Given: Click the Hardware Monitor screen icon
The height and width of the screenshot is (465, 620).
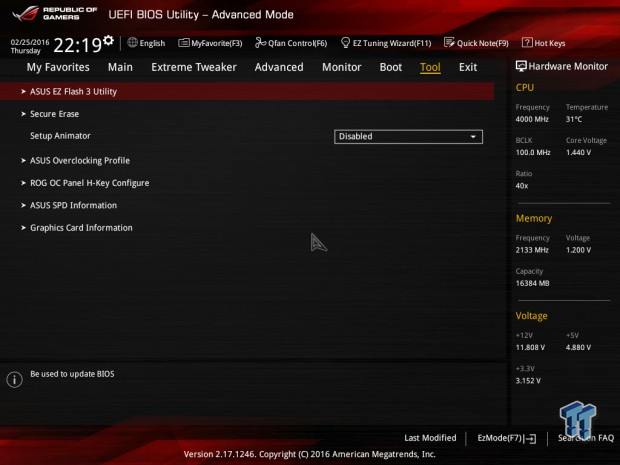Looking at the screenshot, I should click(521, 66).
